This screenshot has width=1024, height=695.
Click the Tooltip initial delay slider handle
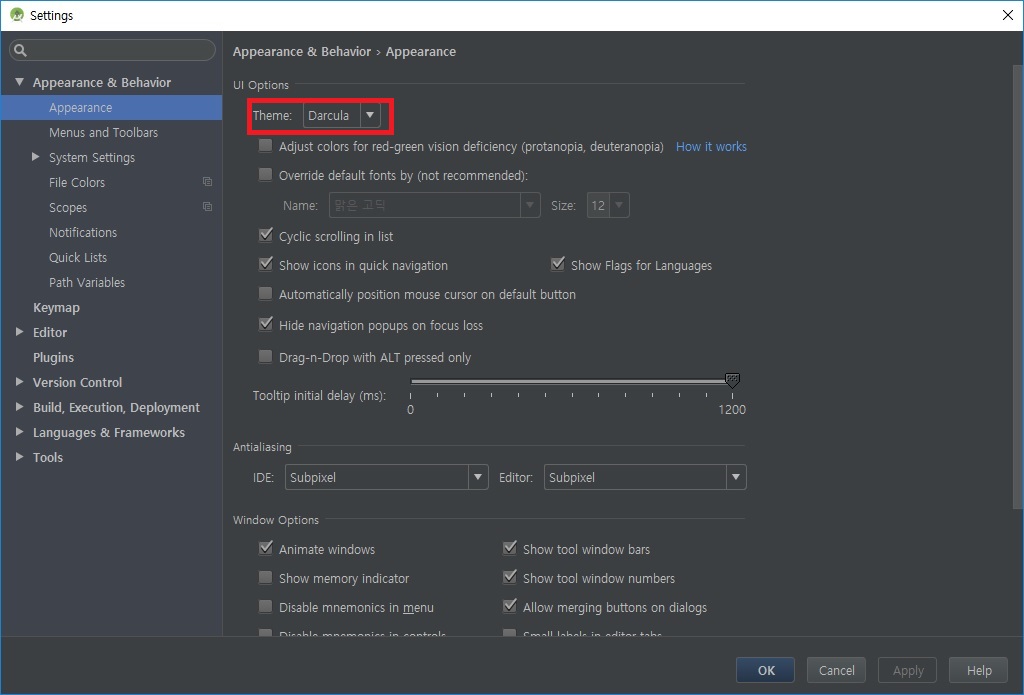pyautogui.click(x=732, y=381)
